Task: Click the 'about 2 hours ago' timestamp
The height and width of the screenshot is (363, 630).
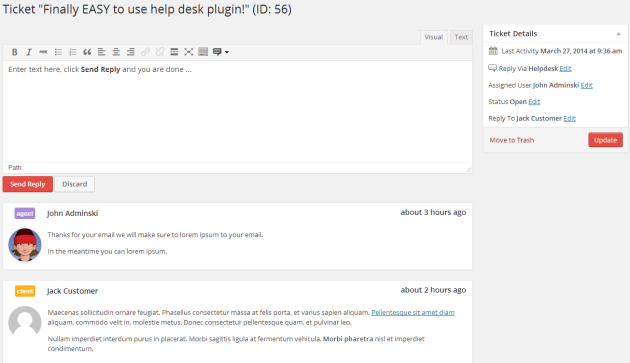Action: pyautogui.click(x=433, y=290)
